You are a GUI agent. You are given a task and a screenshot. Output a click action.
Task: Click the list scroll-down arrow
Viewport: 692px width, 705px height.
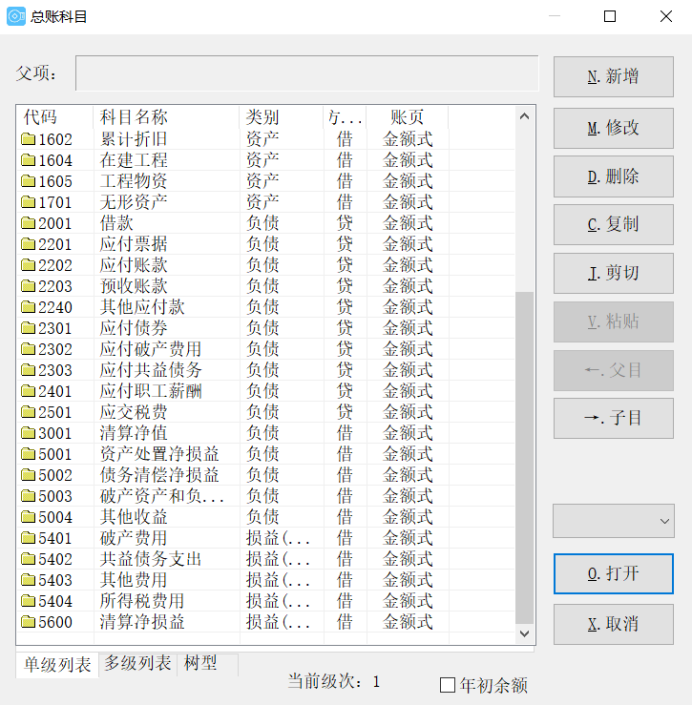[524, 634]
